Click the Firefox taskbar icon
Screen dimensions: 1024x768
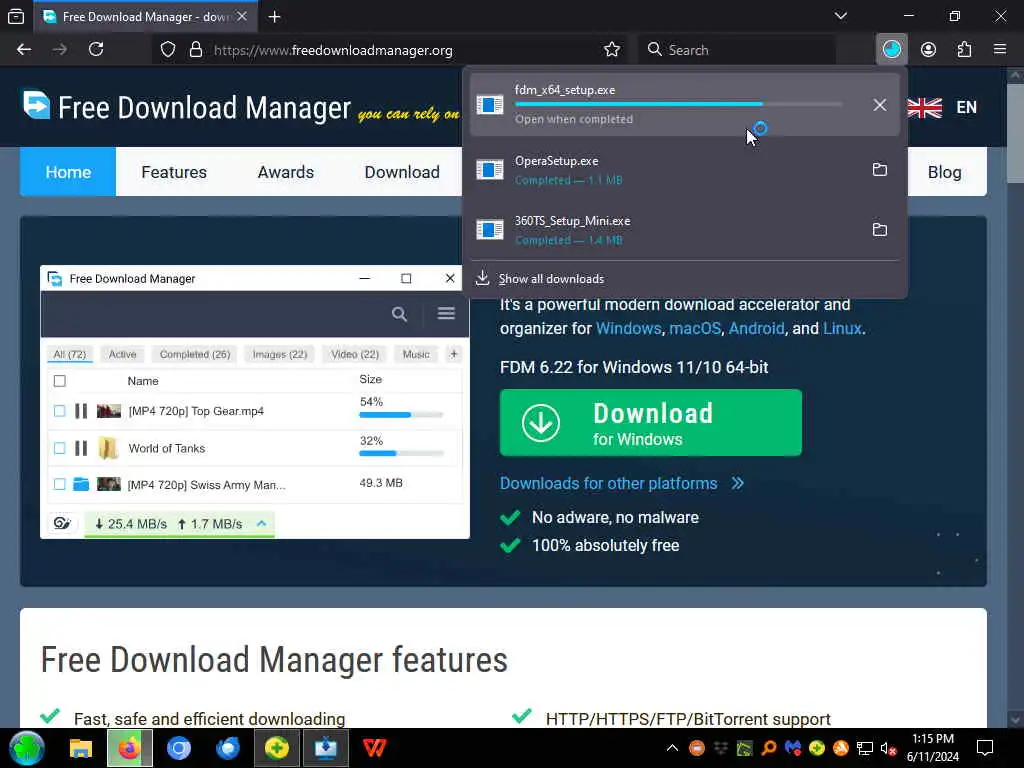click(x=130, y=748)
